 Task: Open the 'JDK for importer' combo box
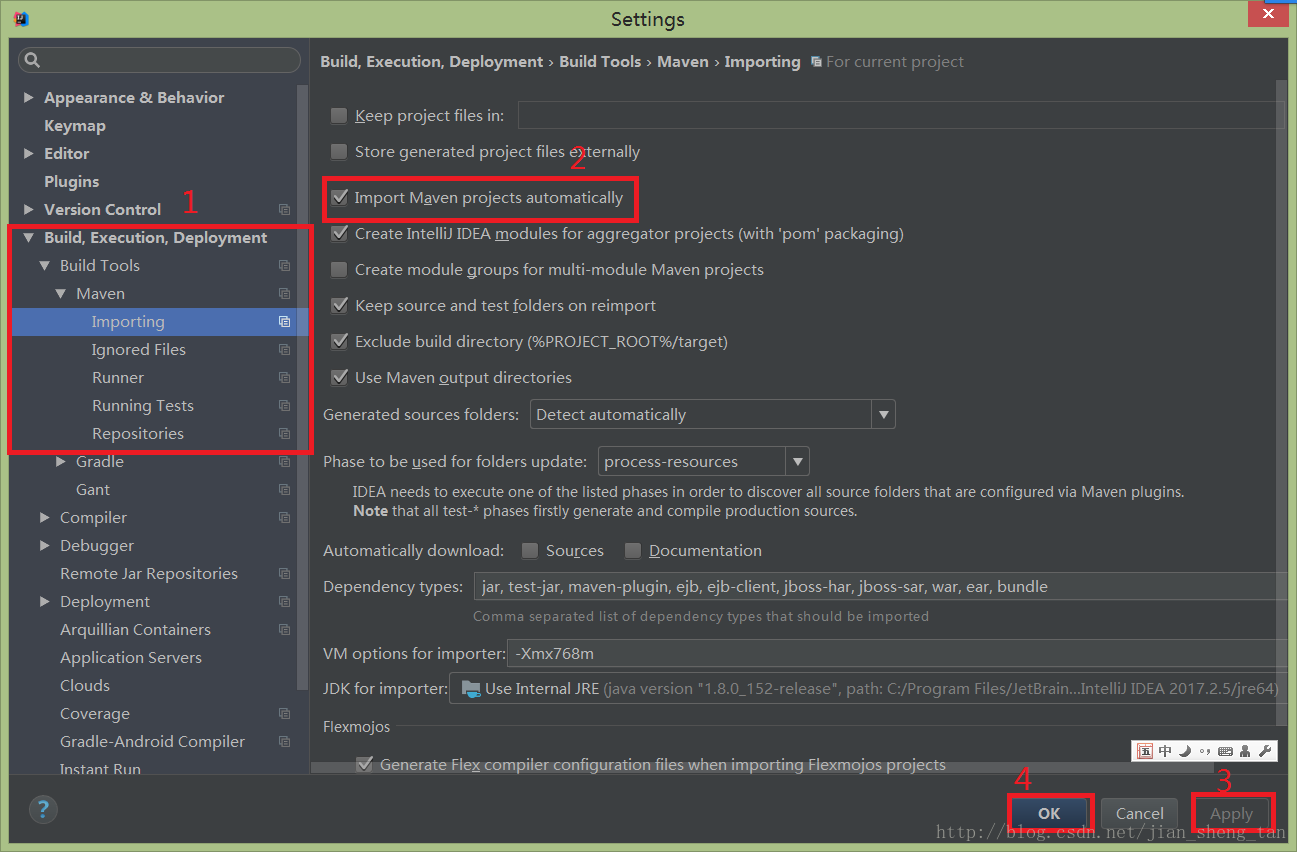867,689
